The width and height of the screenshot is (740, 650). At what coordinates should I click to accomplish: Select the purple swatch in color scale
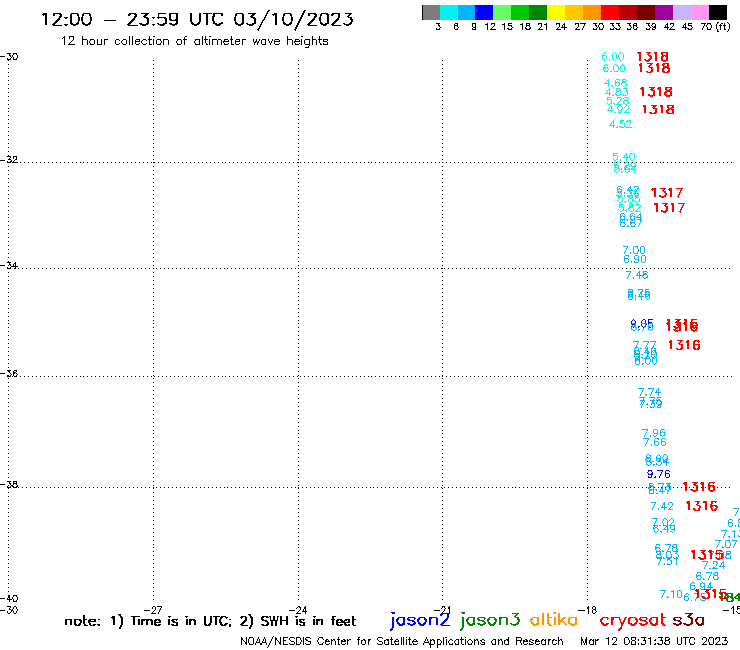point(664,13)
